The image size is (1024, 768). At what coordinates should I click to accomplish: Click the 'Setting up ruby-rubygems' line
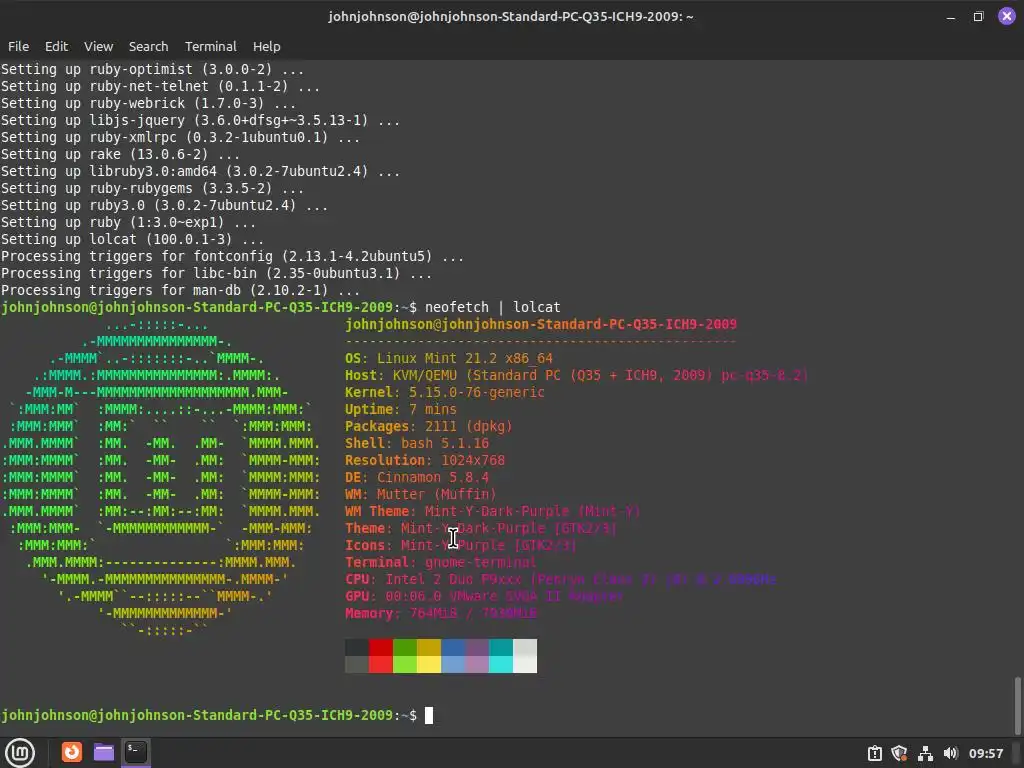(152, 188)
